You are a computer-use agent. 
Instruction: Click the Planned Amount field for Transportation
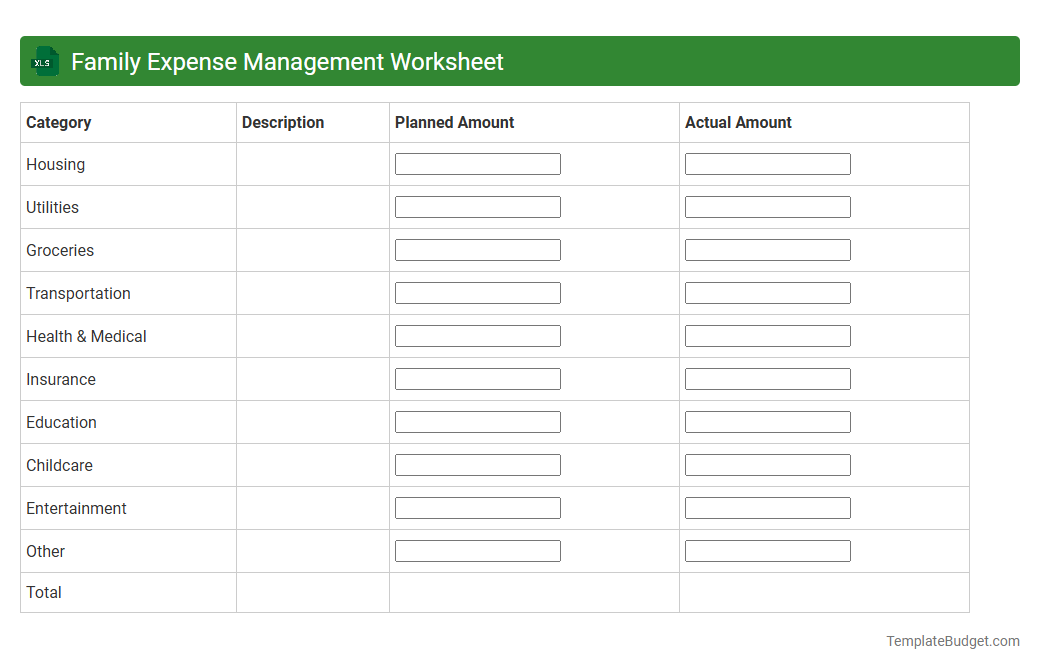(x=478, y=292)
